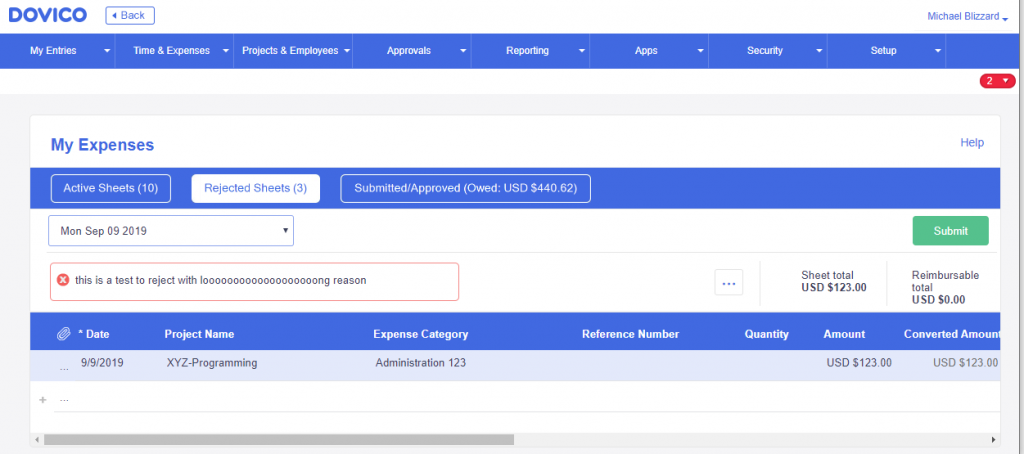Image resolution: width=1024 pixels, height=454 pixels.
Task: Open the Help link
Action: pyautogui.click(x=972, y=142)
